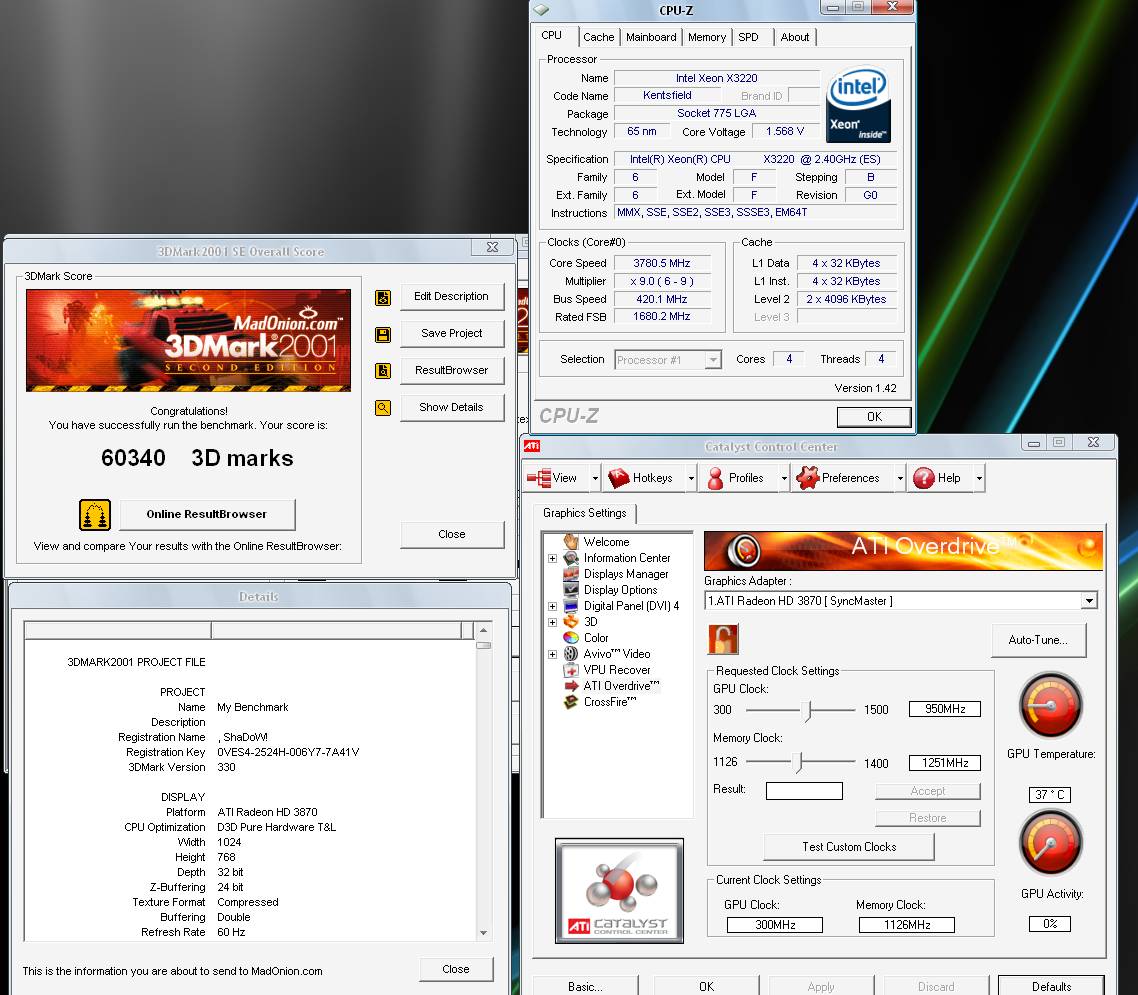The image size is (1138, 995).
Task: Click the GPU Clock slider handle
Action: [x=806, y=711]
